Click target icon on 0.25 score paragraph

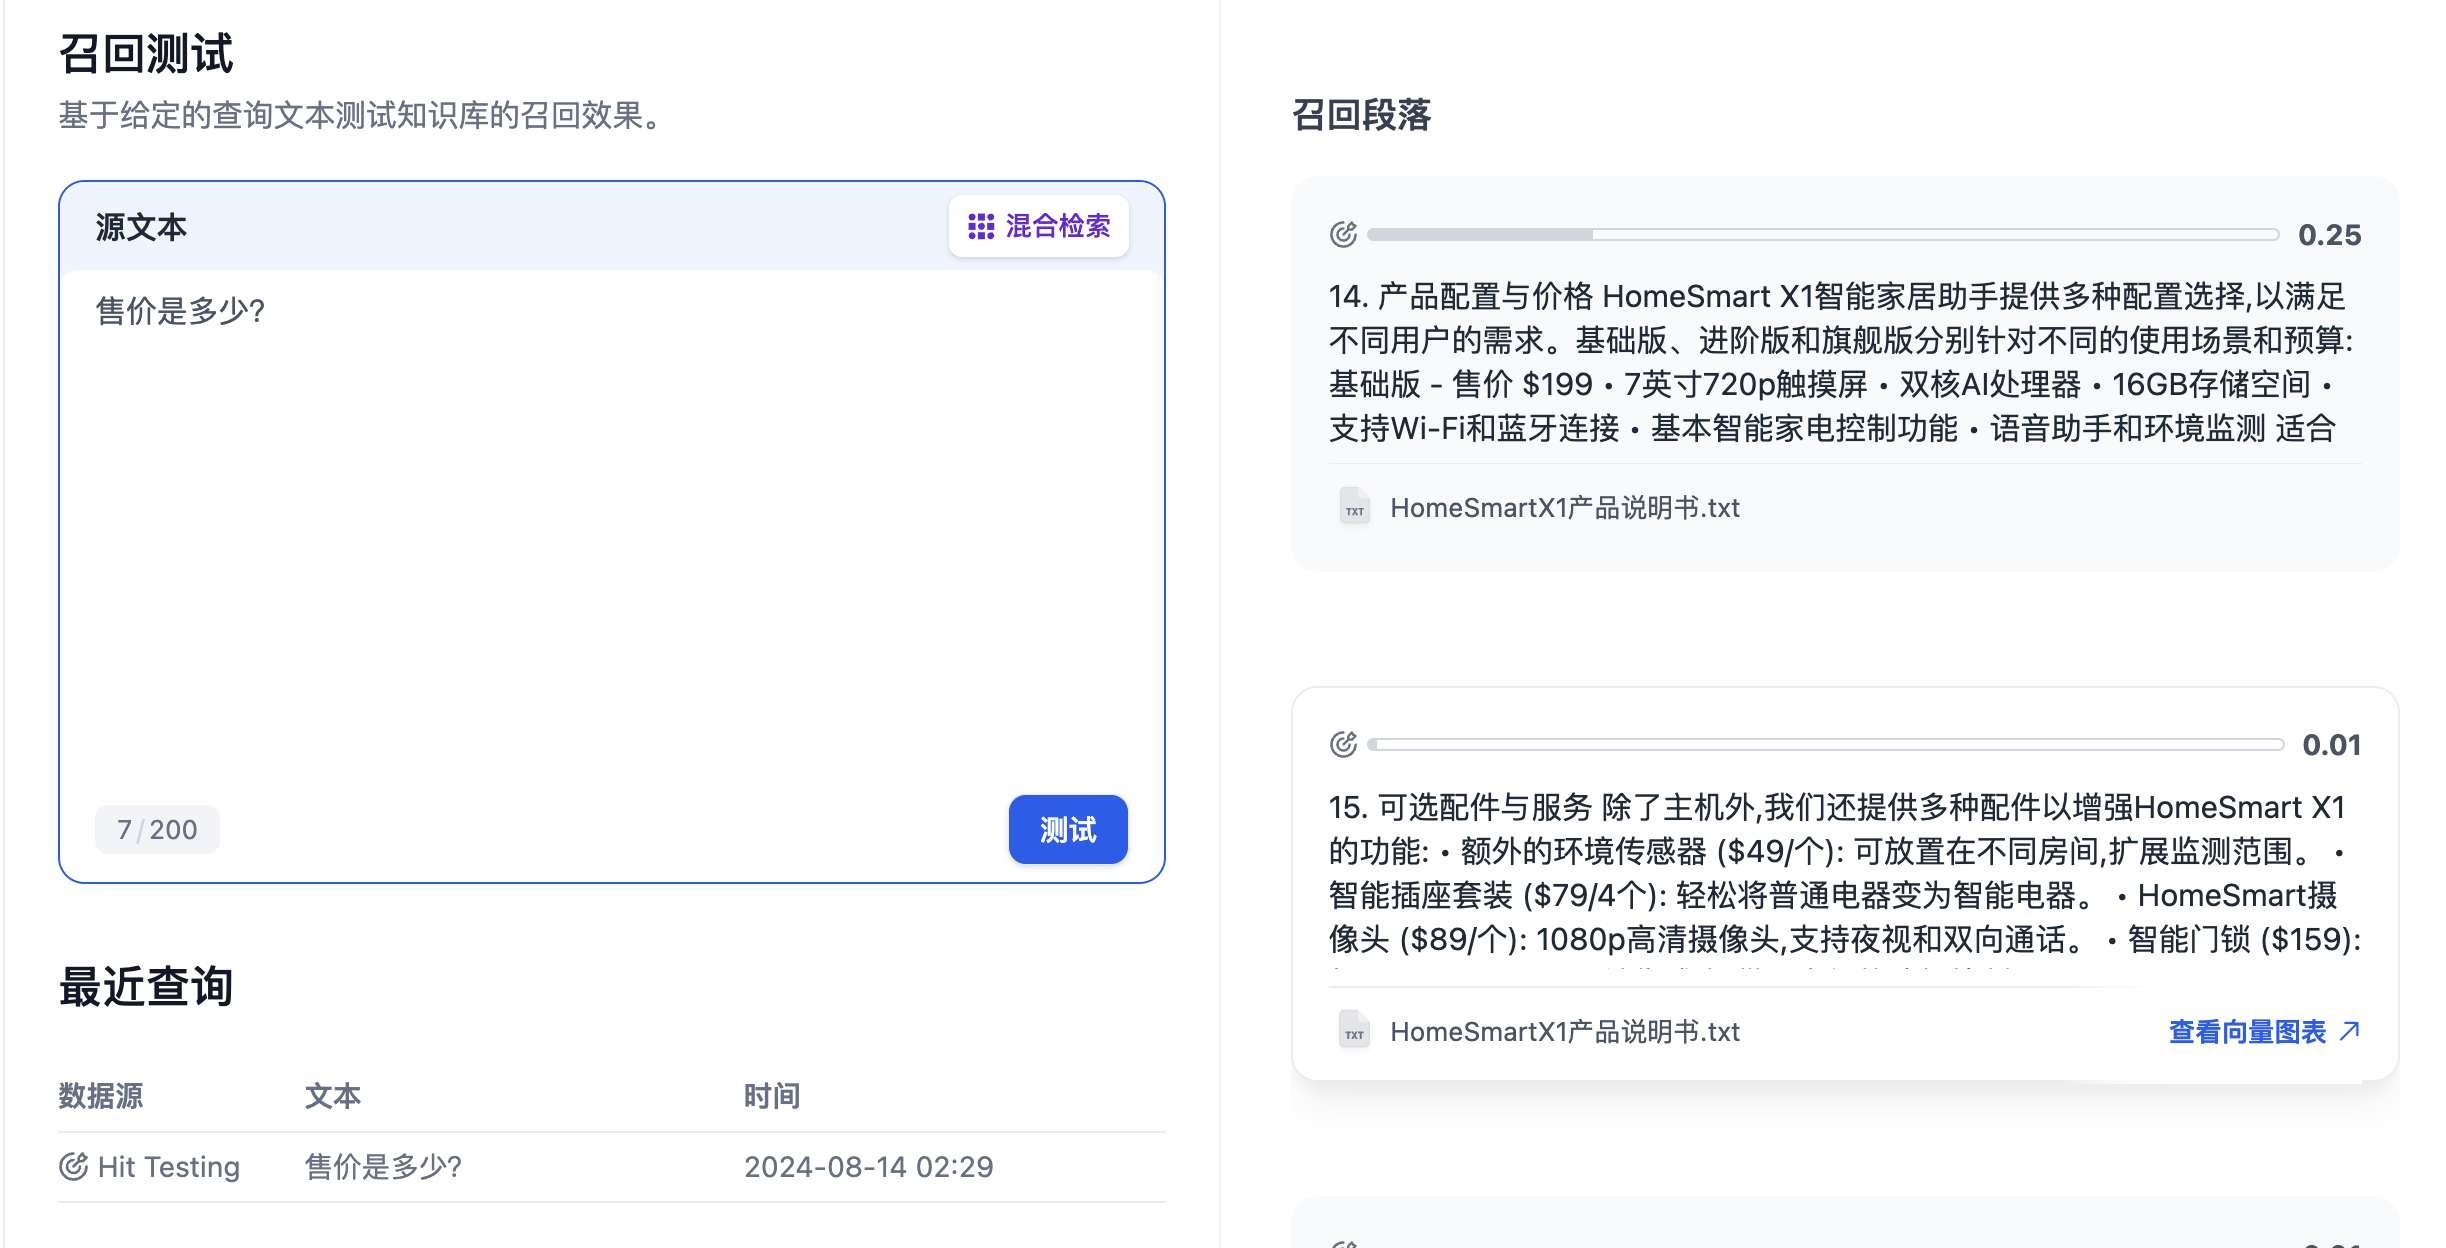coord(1343,235)
